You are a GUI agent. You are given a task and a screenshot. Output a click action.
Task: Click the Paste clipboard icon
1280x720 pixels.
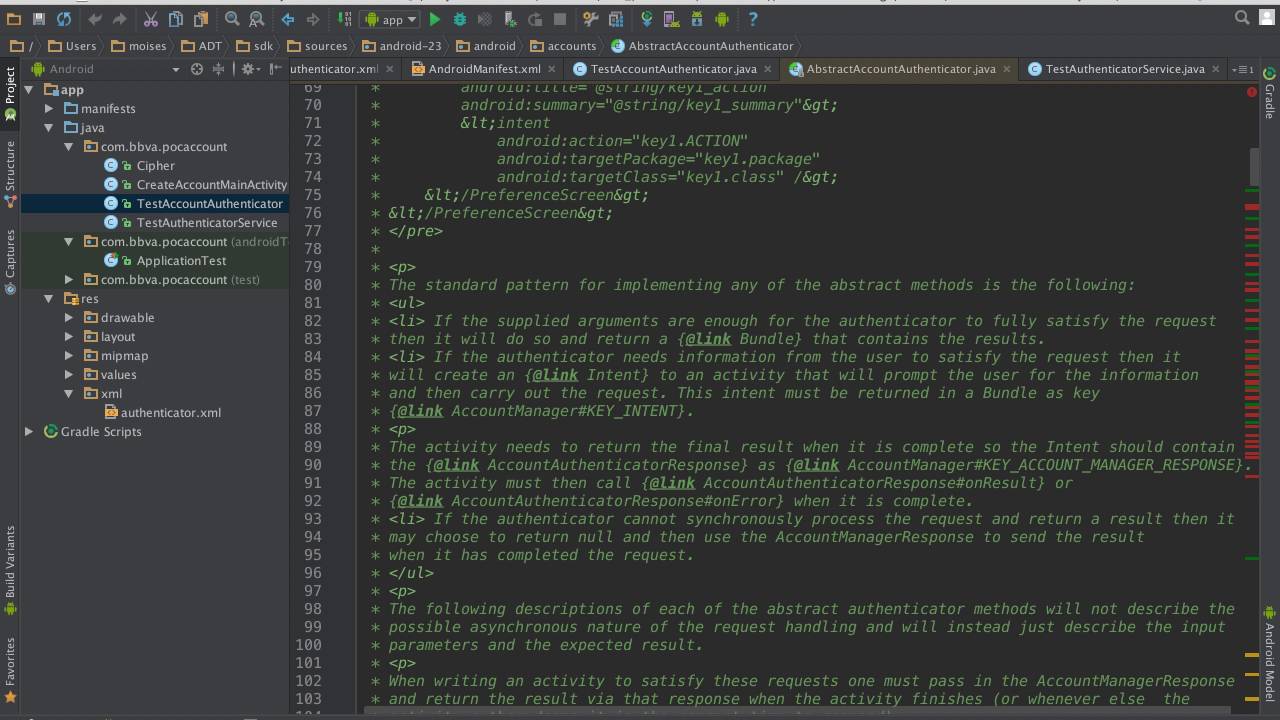pos(201,19)
